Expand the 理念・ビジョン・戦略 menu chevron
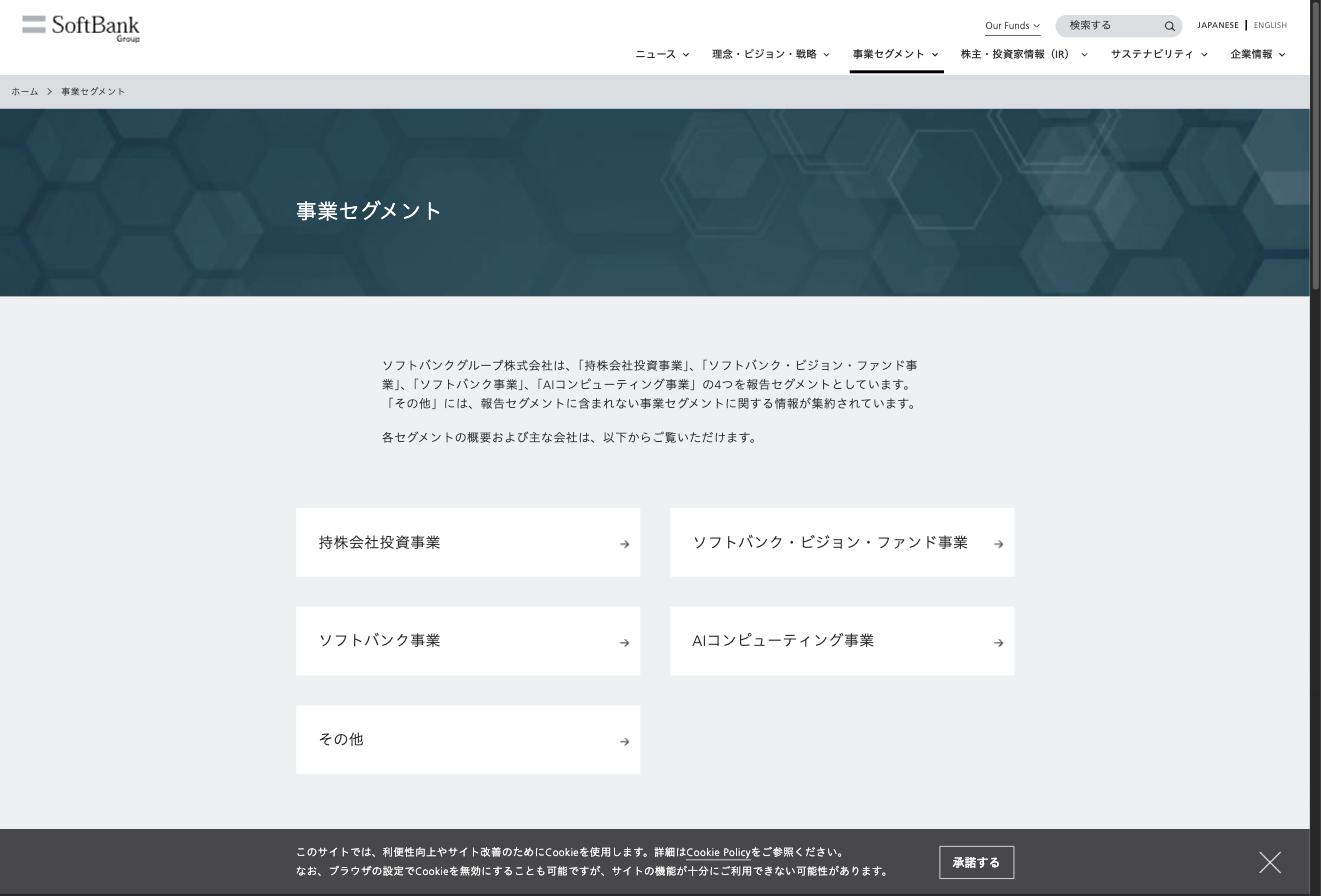Image resolution: width=1321 pixels, height=896 pixels. (826, 55)
